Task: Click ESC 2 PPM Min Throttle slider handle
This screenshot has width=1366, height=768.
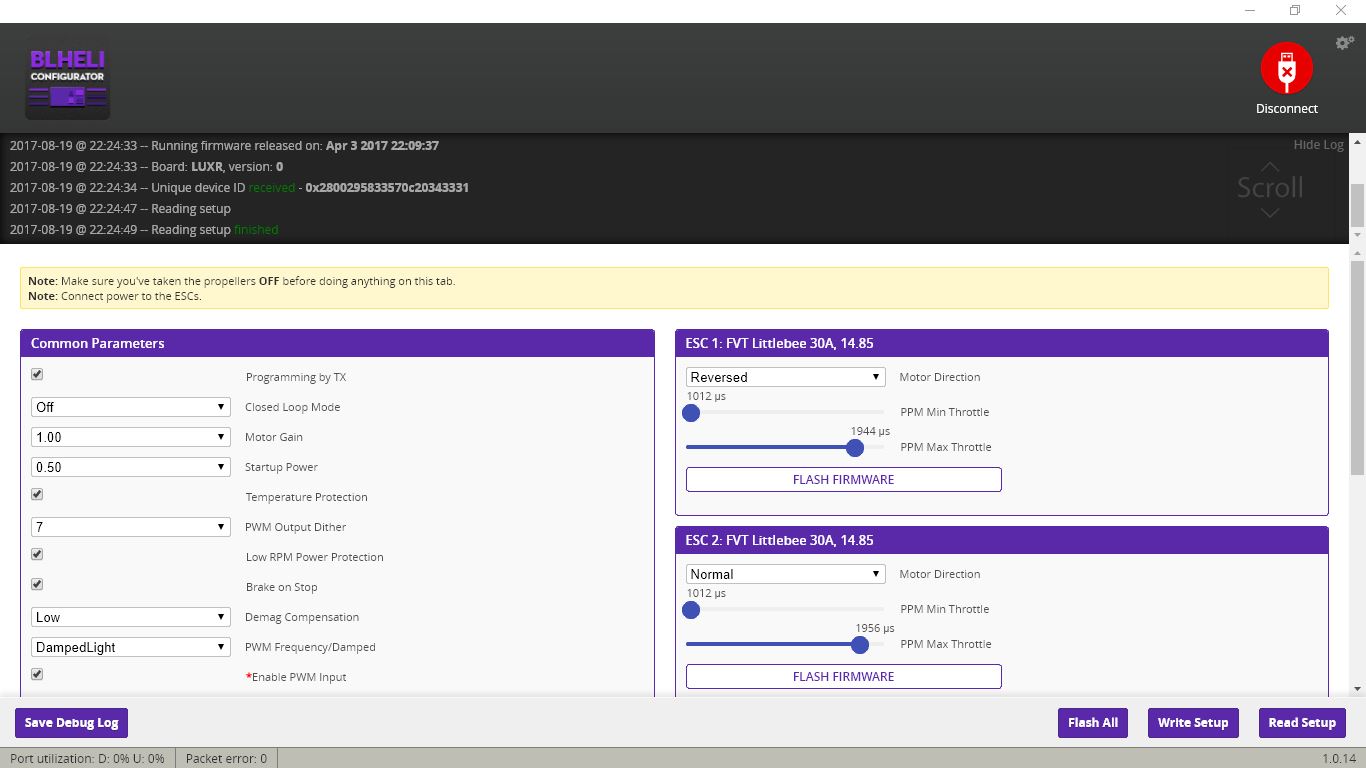Action: tap(691, 609)
